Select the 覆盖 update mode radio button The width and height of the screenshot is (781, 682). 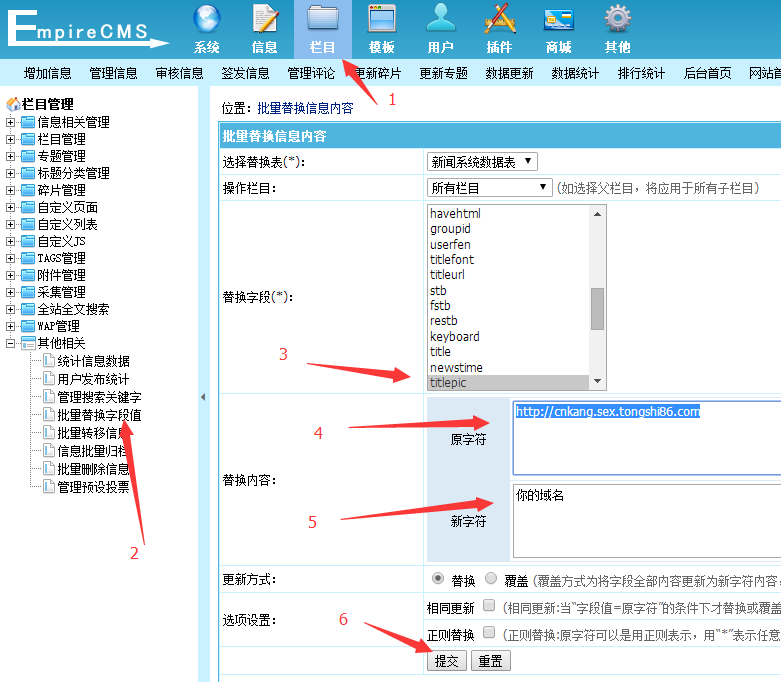(491, 578)
